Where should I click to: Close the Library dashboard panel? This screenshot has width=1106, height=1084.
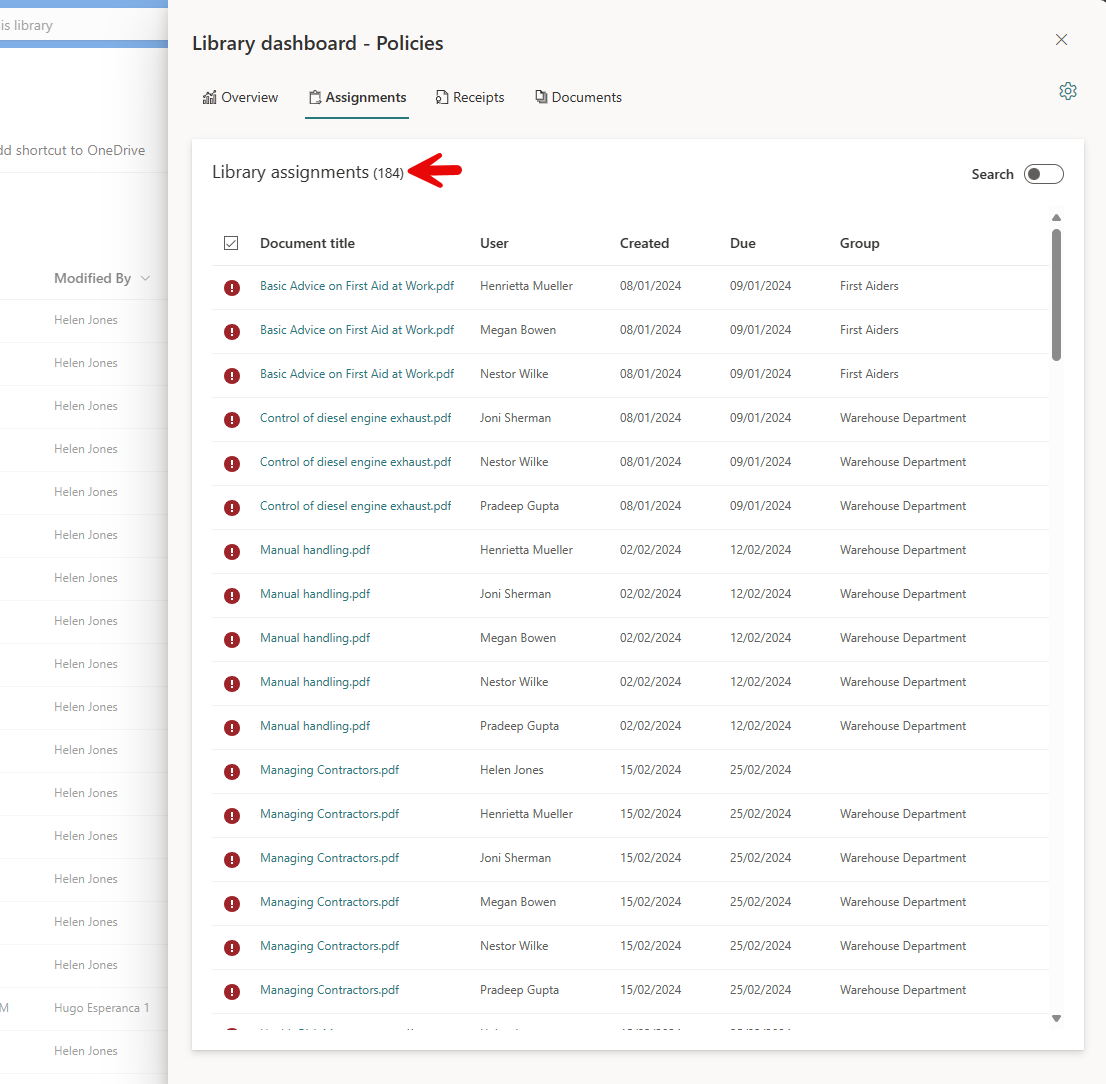coord(1061,39)
